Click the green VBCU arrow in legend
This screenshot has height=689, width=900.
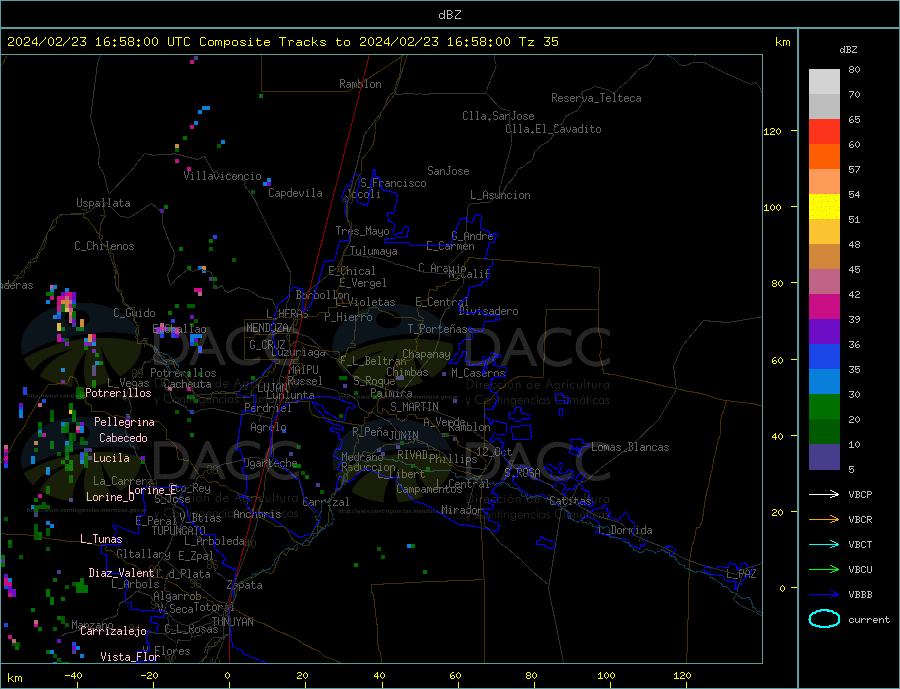click(824, 570)
